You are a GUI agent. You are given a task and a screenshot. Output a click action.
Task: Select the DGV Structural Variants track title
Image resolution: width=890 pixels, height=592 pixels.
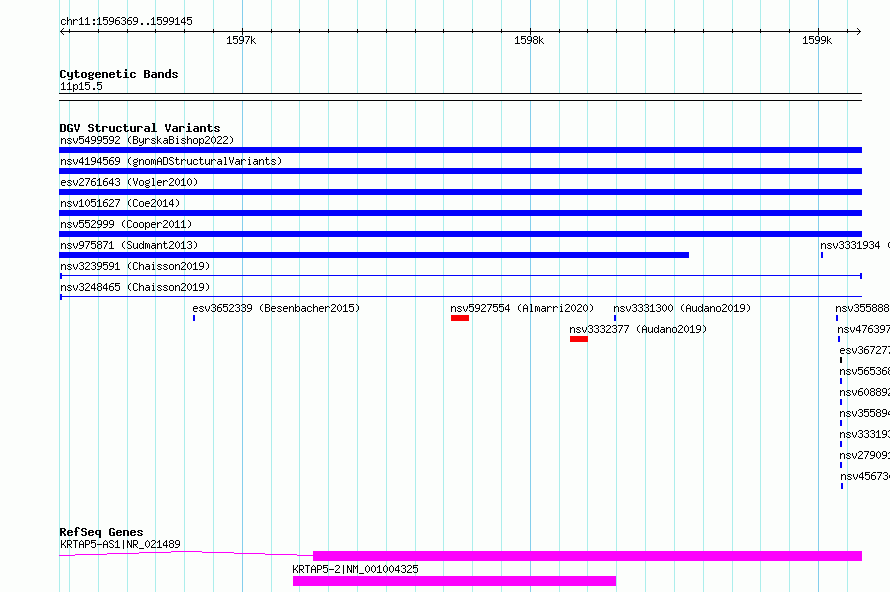(x=140, y=128)
